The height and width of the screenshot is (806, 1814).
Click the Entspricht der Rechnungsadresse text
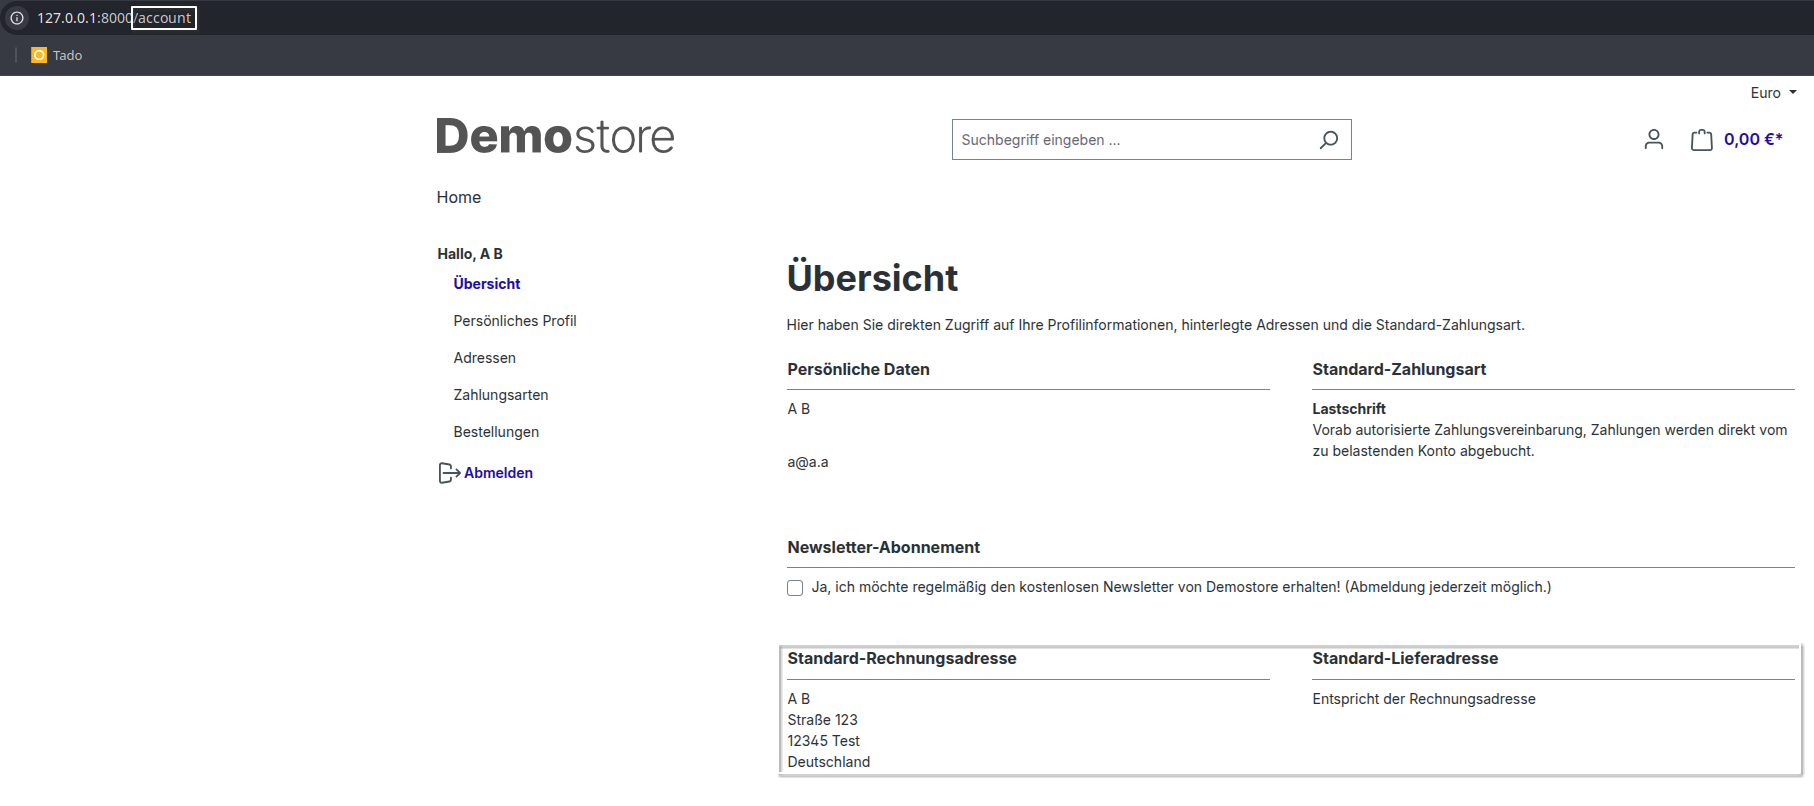[x=1424, y=699]
